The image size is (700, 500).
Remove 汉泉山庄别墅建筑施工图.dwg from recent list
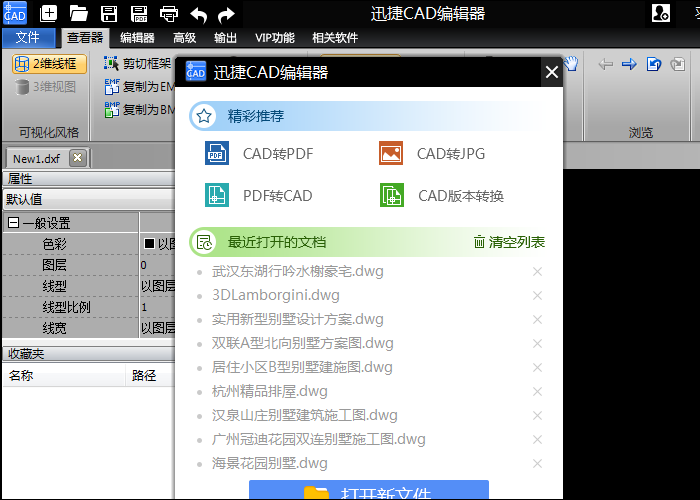[x=538, y=416]
